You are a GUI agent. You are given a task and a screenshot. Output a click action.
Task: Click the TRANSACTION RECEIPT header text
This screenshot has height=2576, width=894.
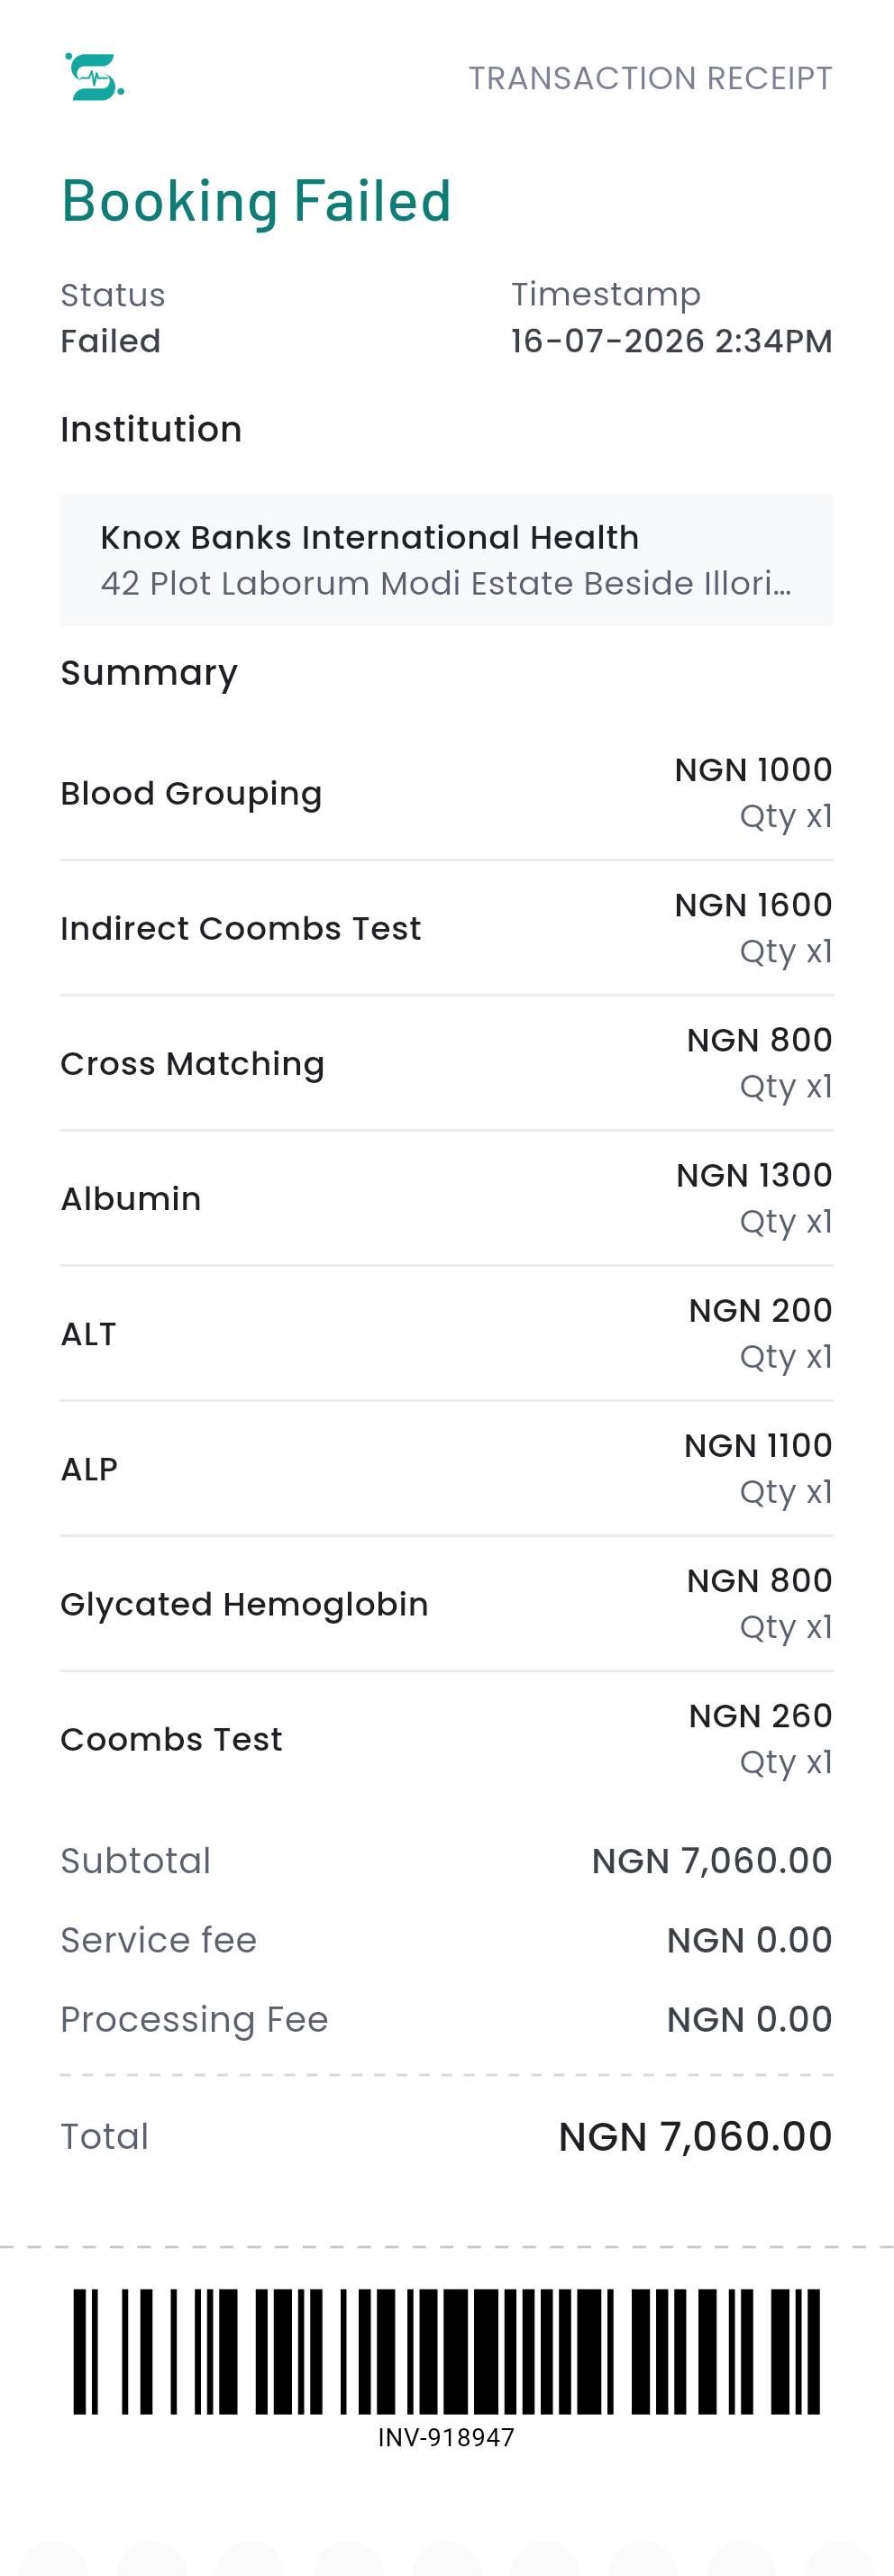point(650,78)
